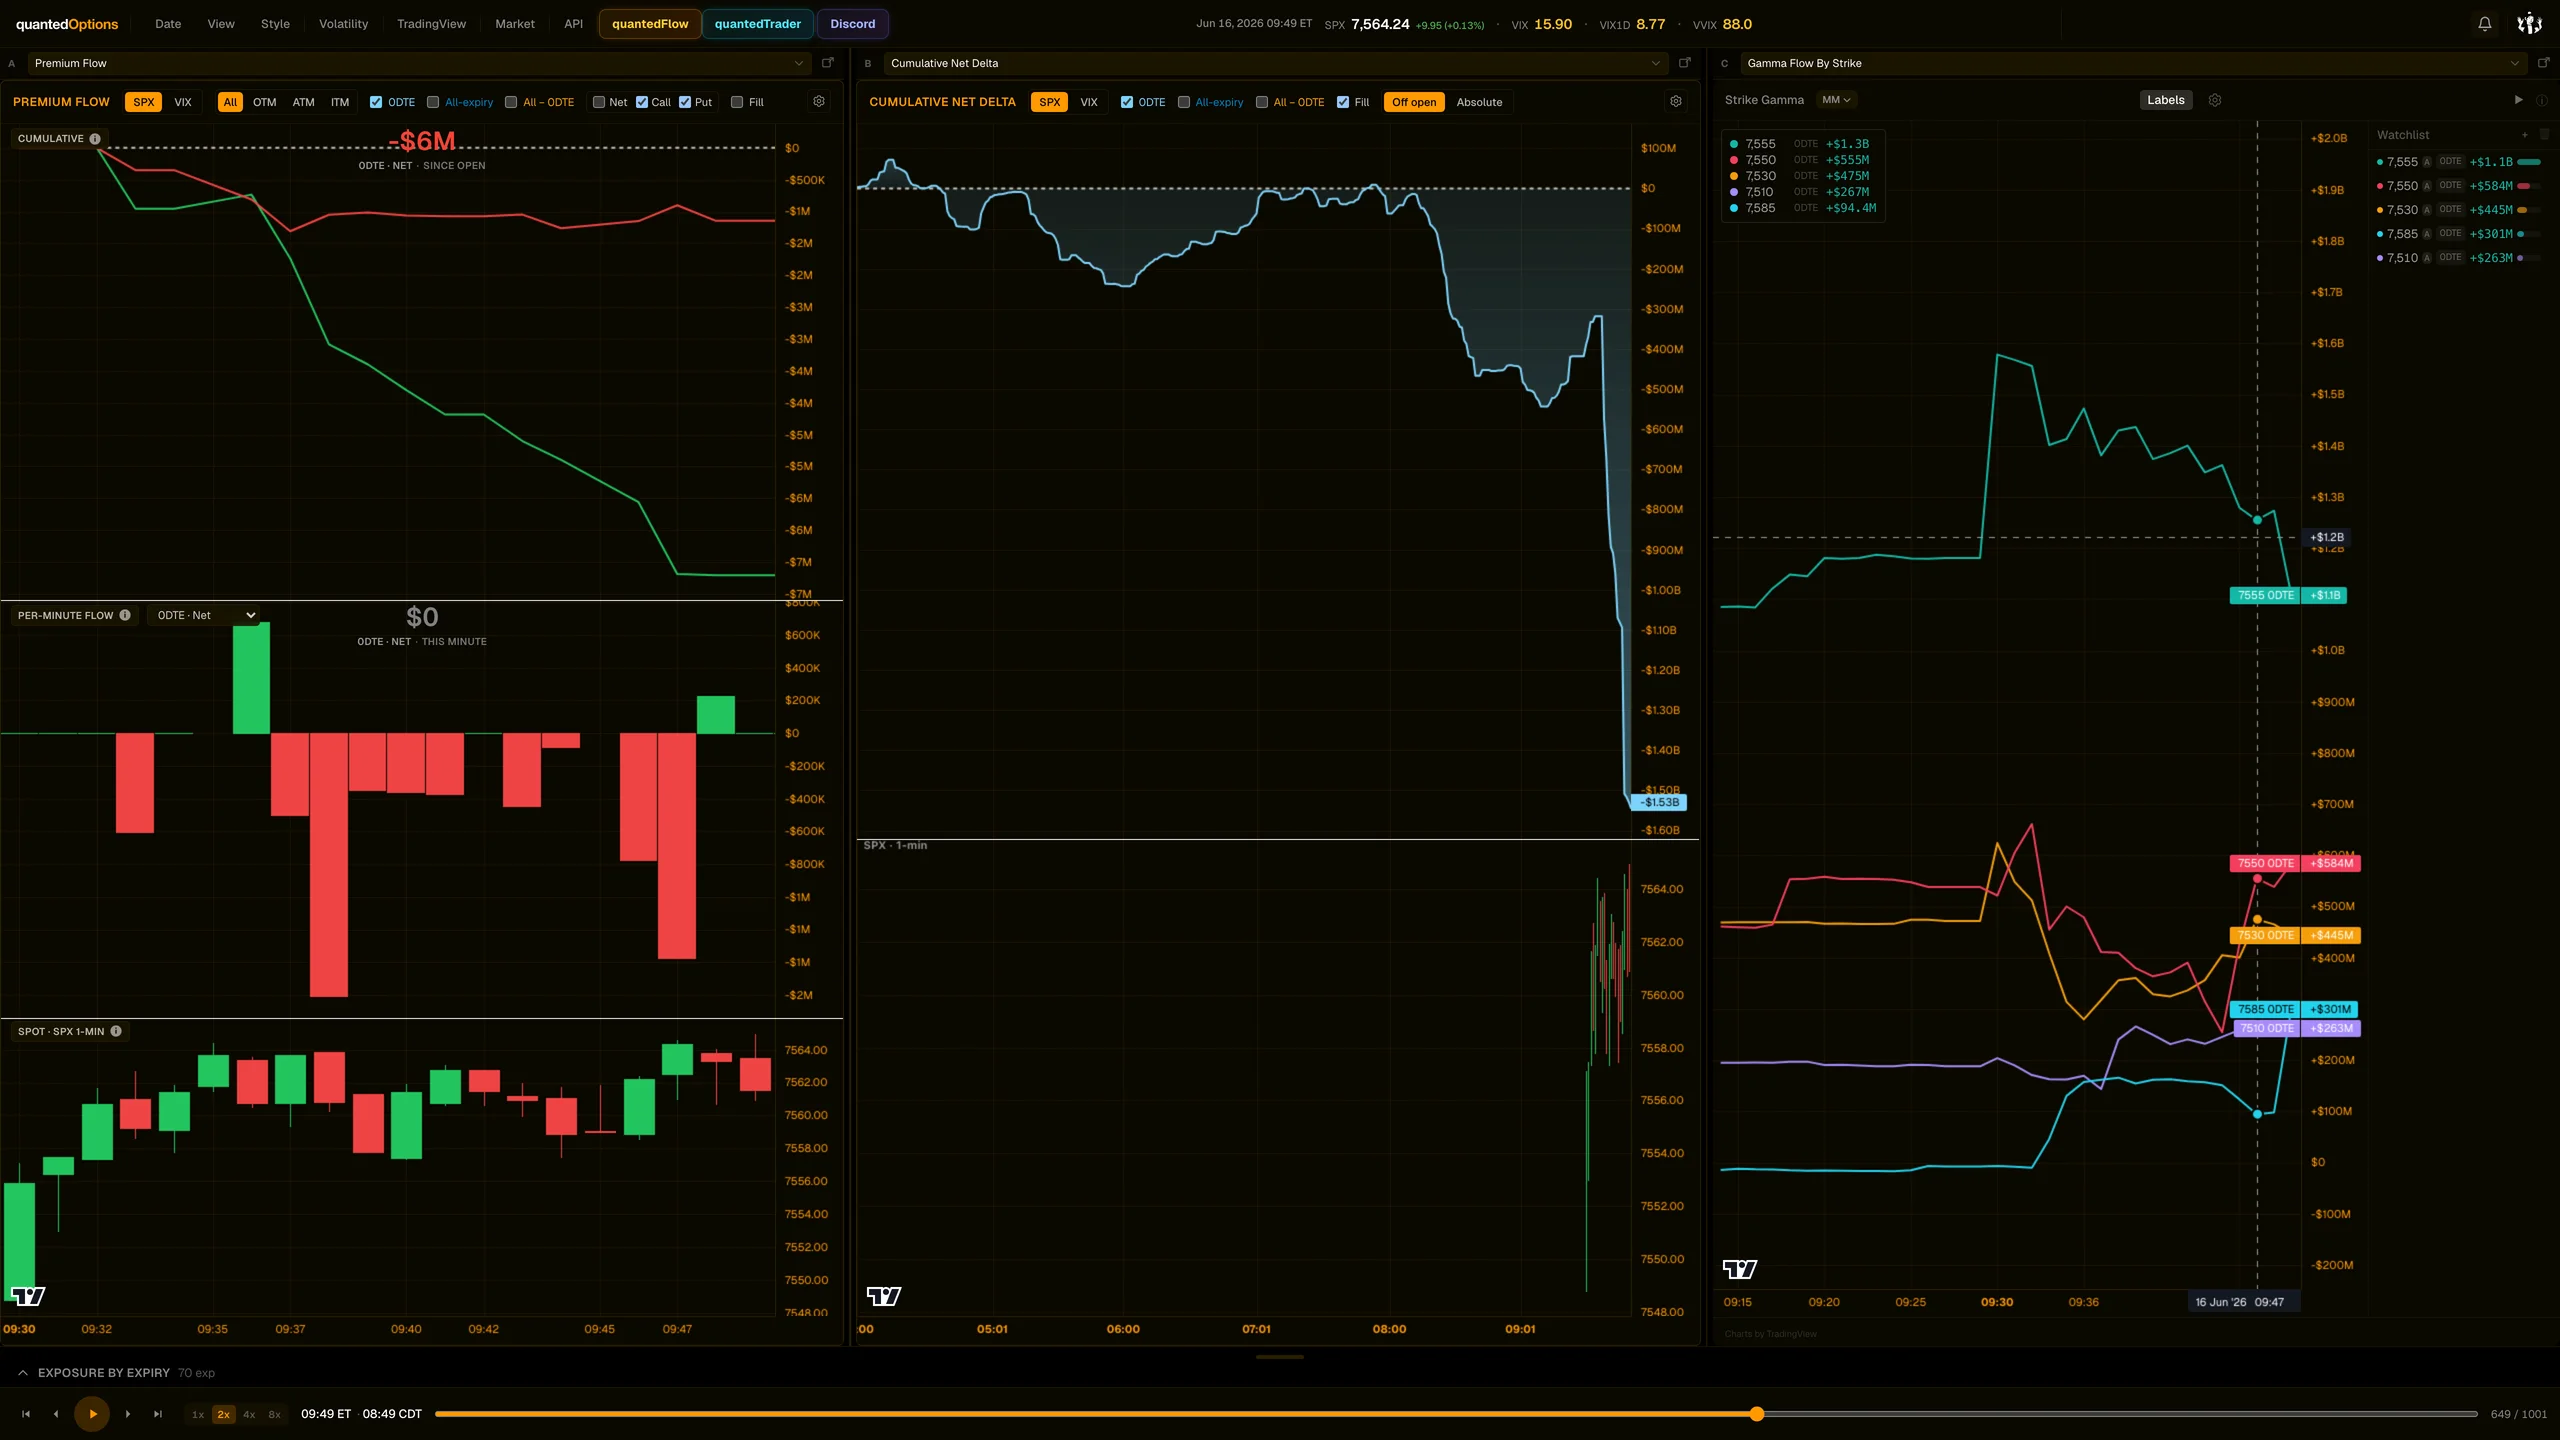Add a strike with the Watchlist plus
Screen dimensions: 2560x1440
tap(2525, 135)
